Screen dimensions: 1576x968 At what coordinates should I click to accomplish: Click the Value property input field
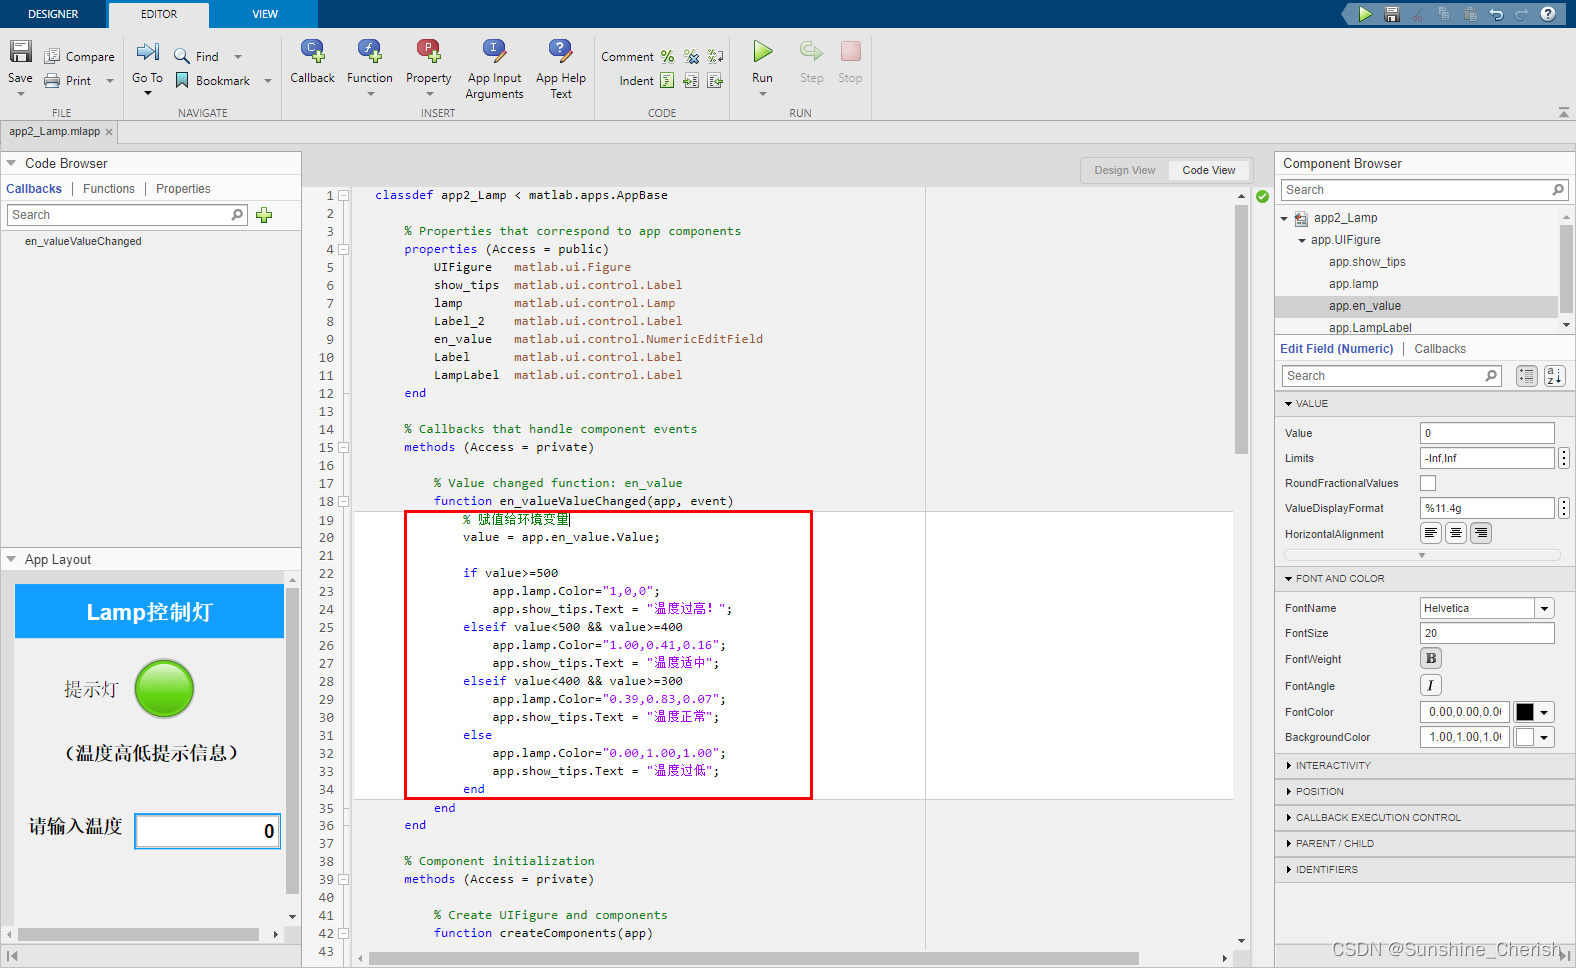[1487, 433]
